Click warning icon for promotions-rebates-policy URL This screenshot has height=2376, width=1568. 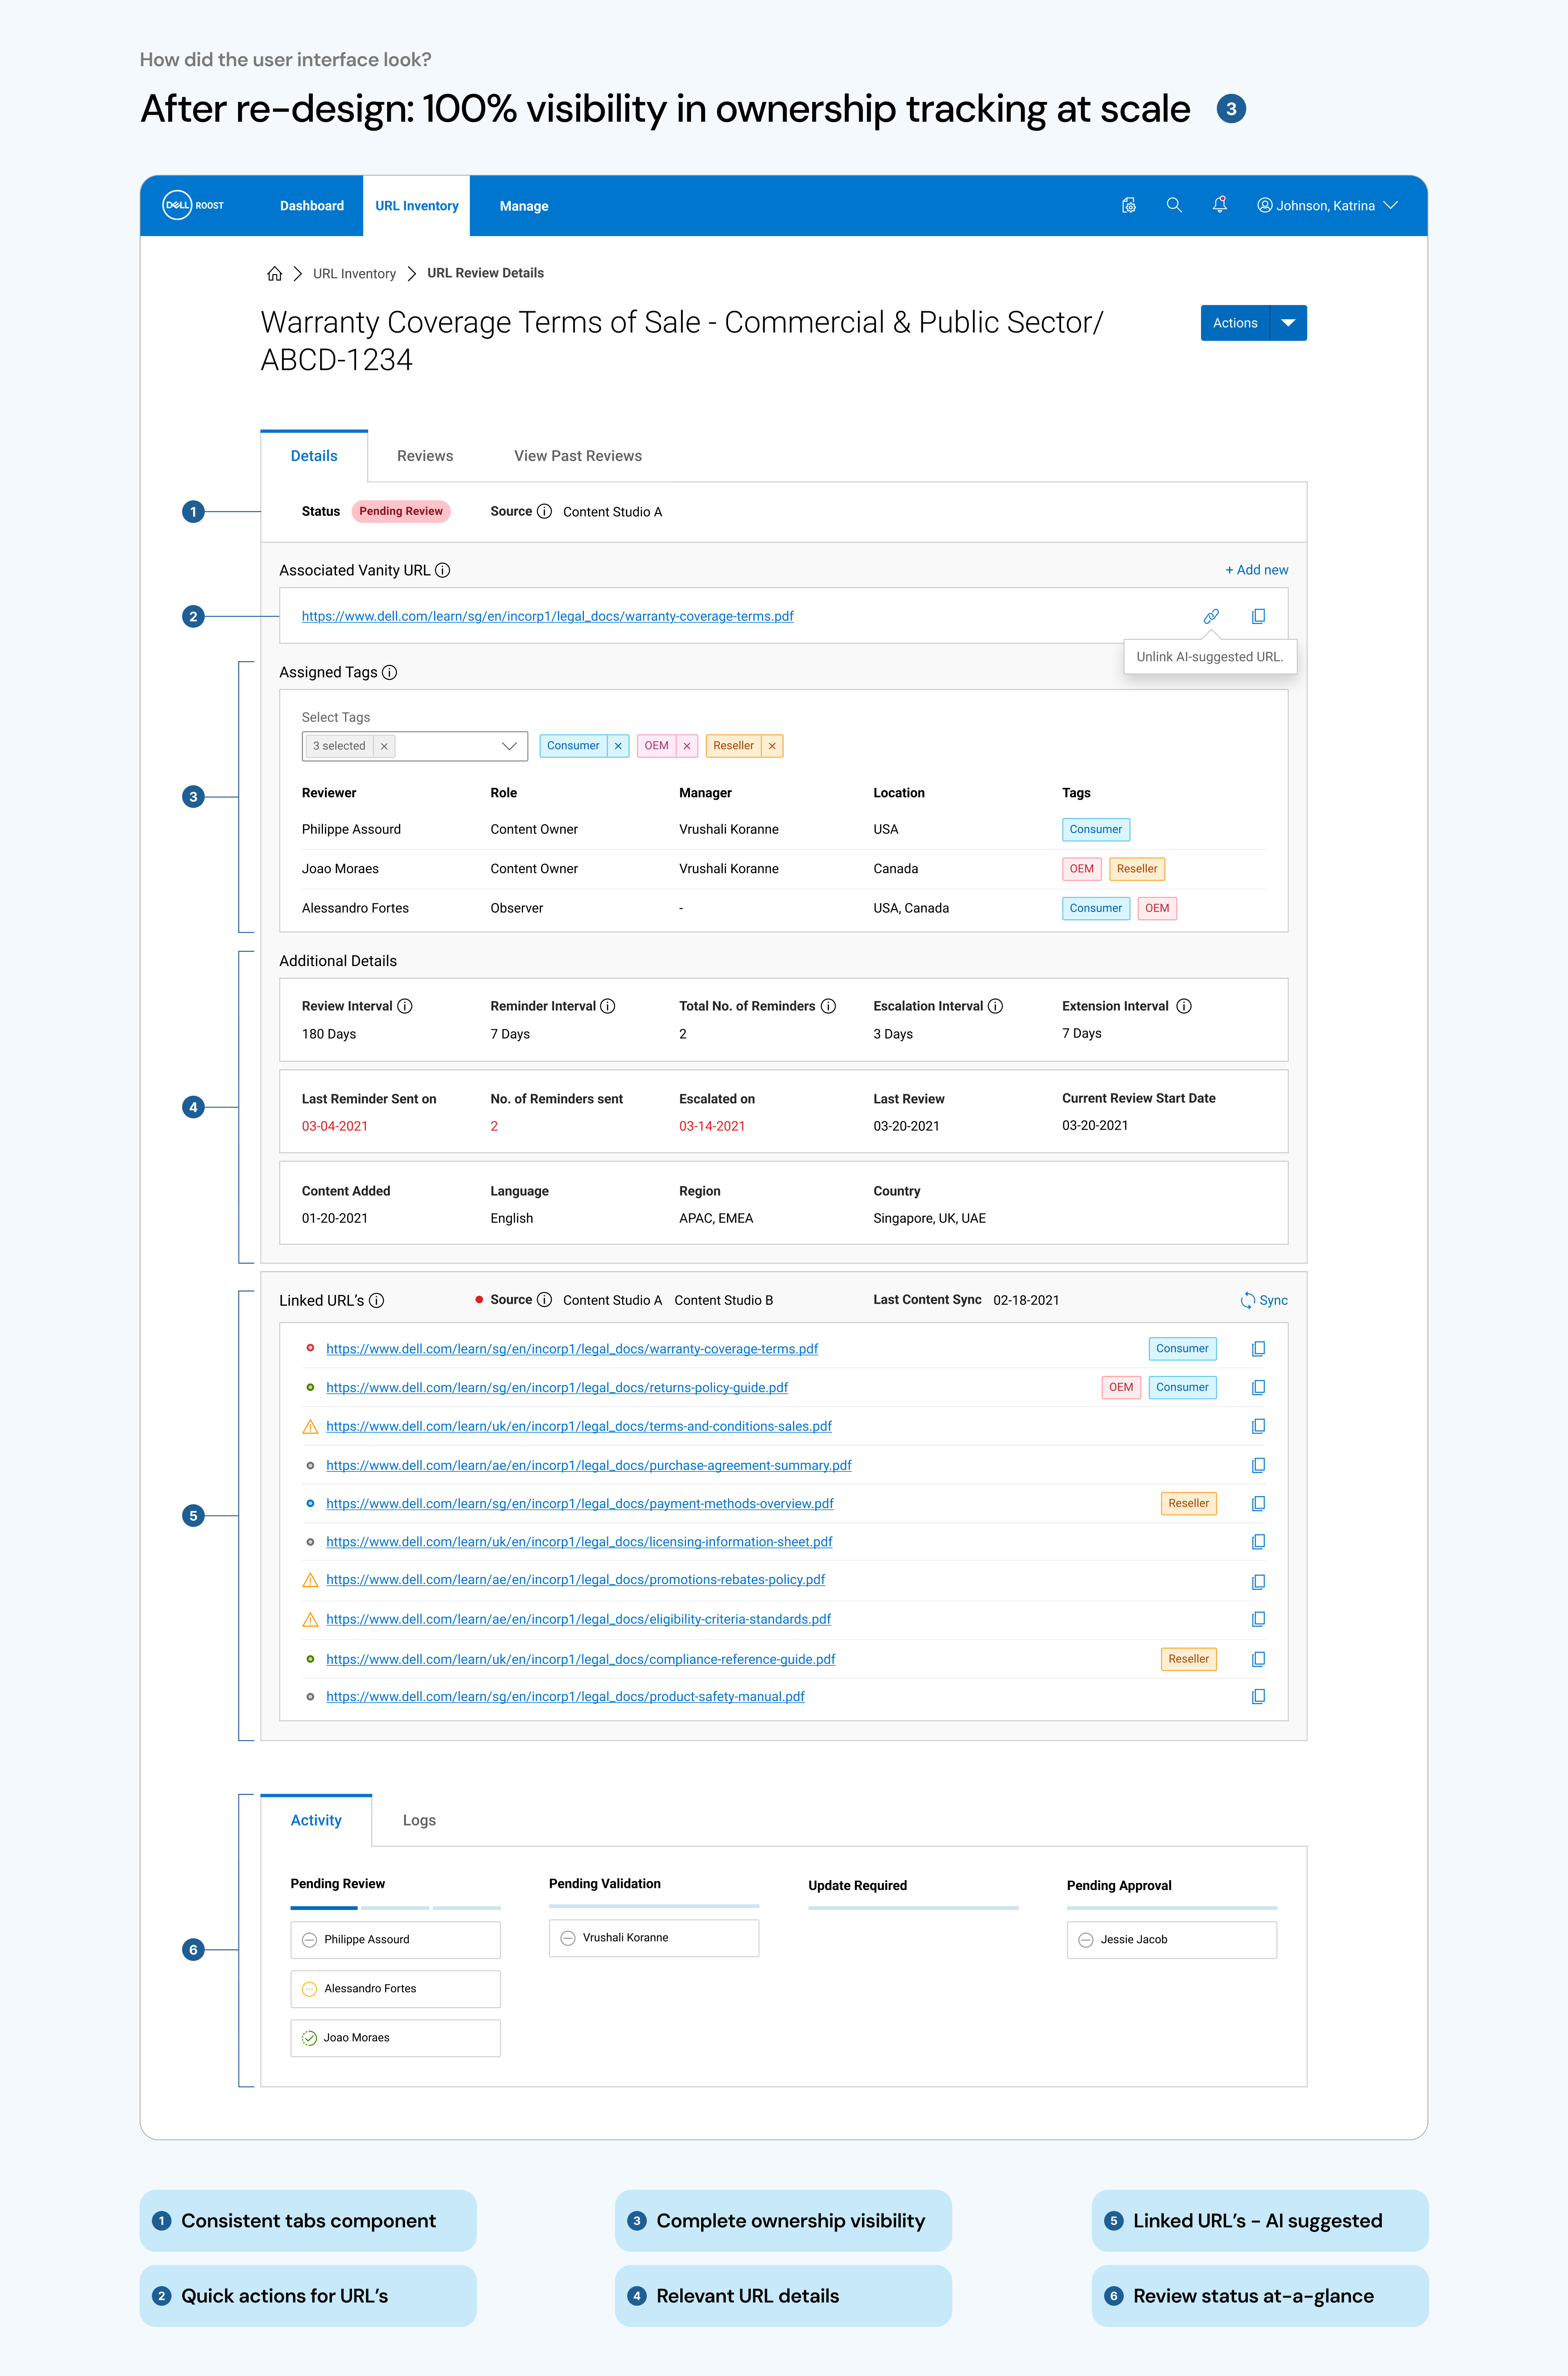coord(310,1580)
